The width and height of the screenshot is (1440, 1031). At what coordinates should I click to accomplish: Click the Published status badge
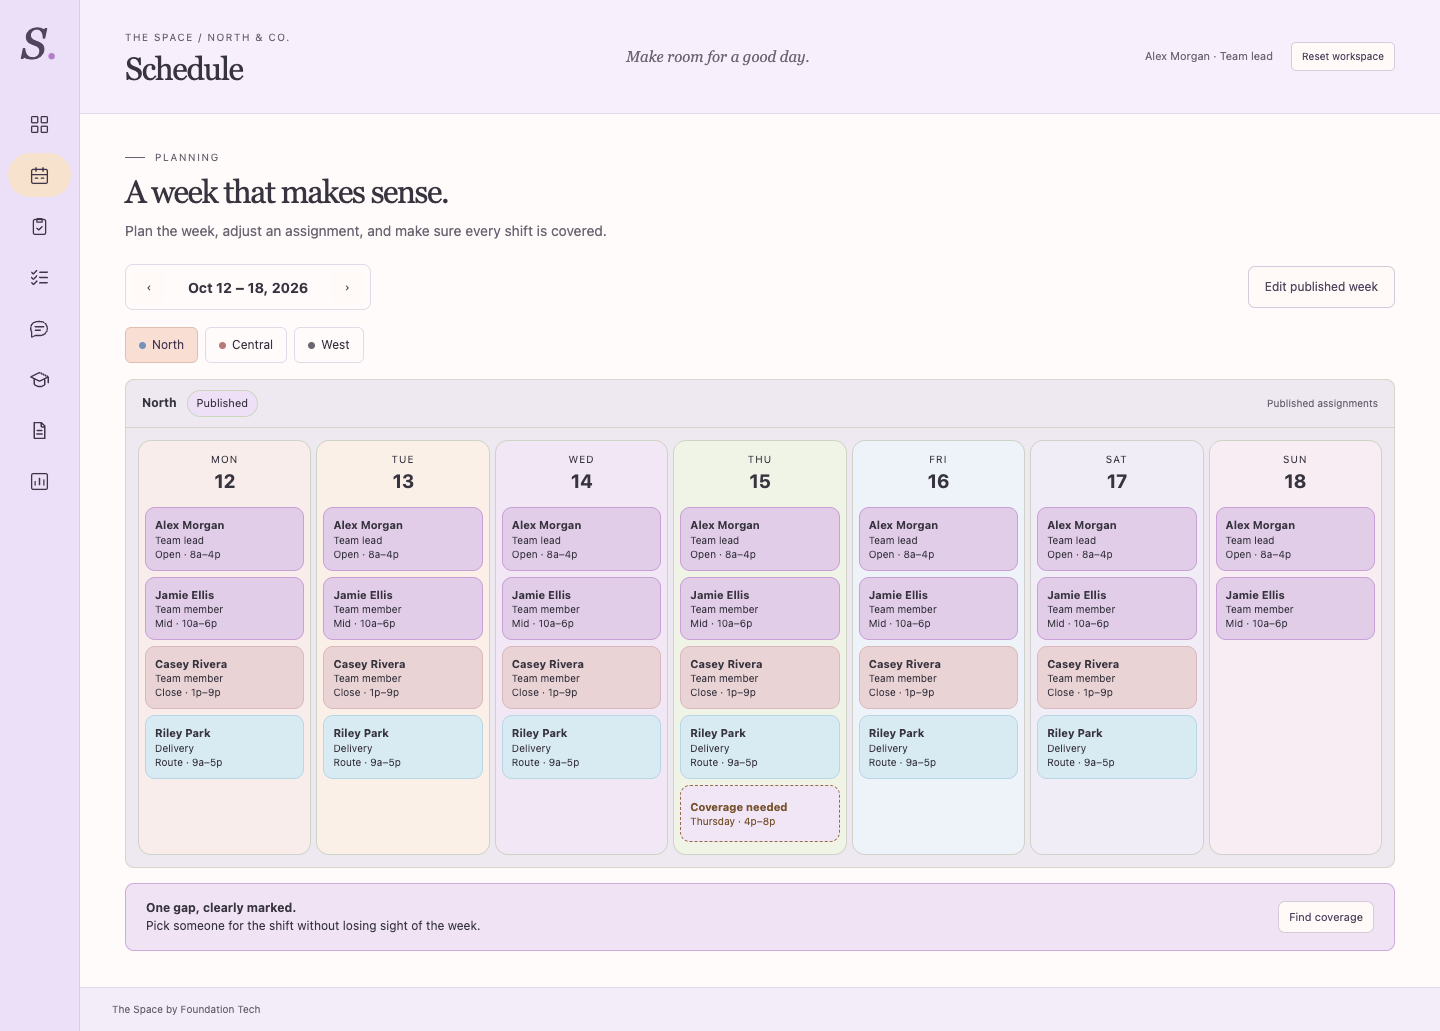(x=222, y=403)
